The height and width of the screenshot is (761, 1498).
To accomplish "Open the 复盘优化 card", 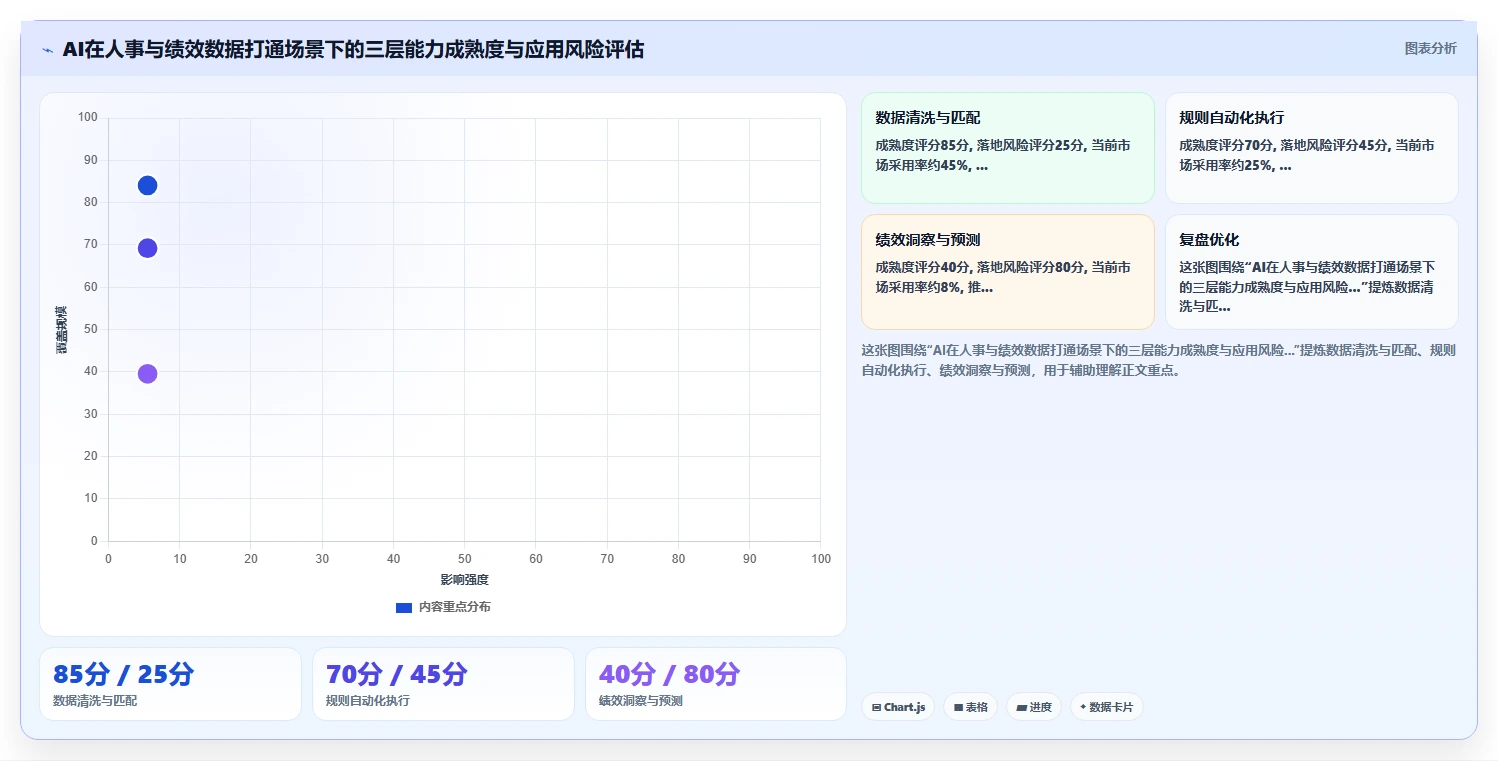I will [1311, 272].
